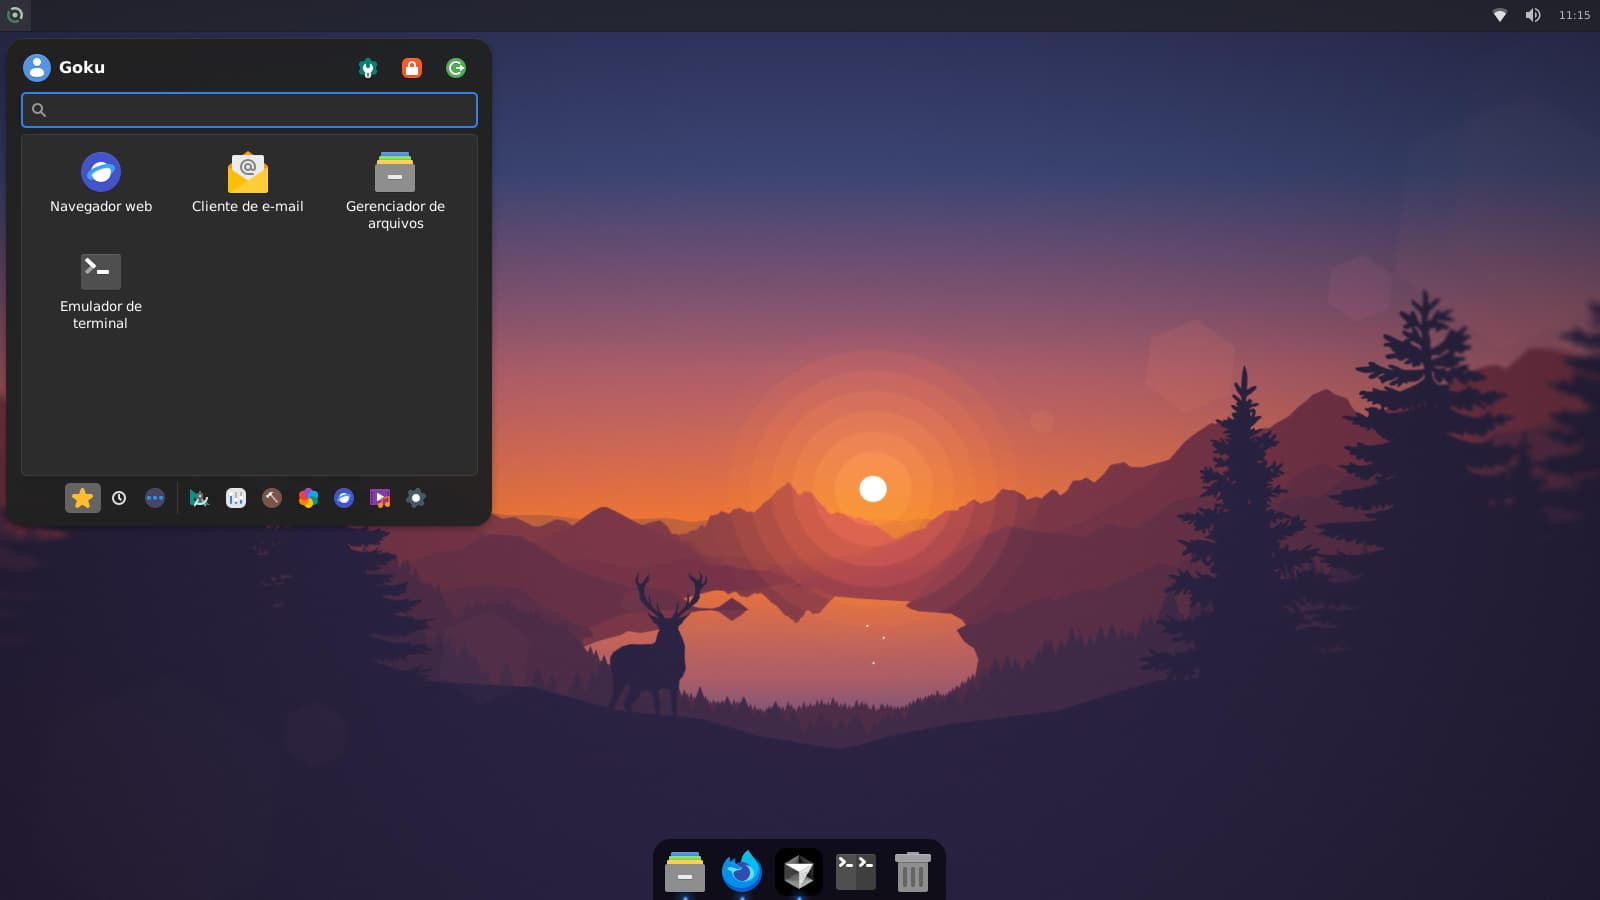Open the Trash from the dock

pyautogui.click(x=912, y=872)
